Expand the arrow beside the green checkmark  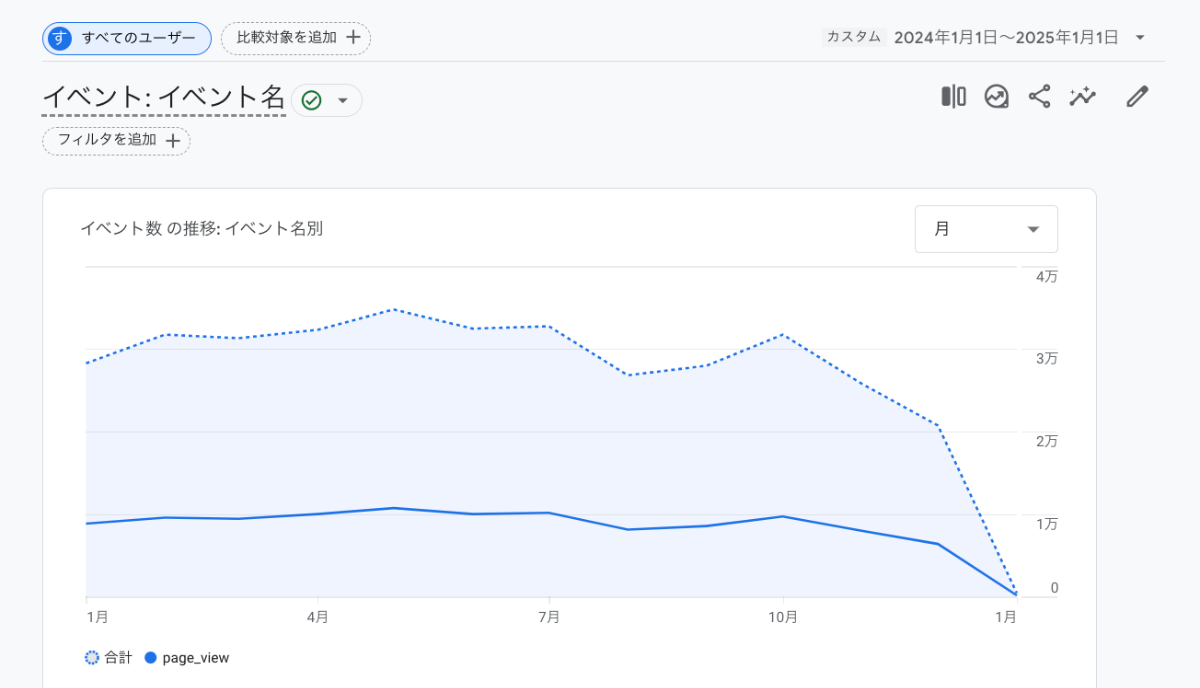(x=343, y=100)
